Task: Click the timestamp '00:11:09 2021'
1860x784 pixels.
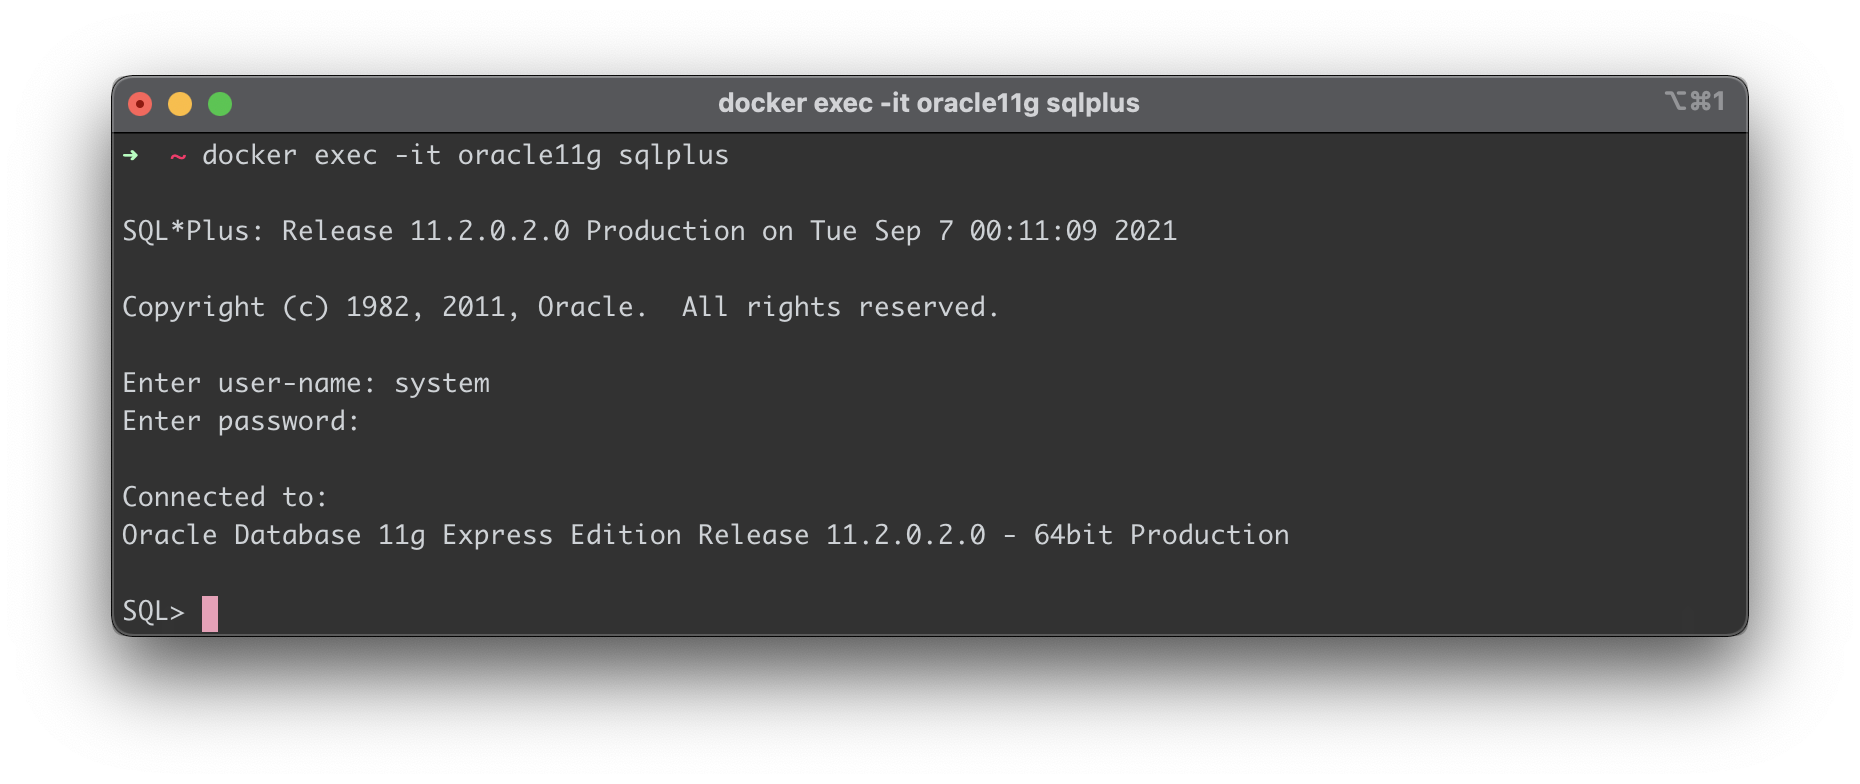Action: 1074,231
